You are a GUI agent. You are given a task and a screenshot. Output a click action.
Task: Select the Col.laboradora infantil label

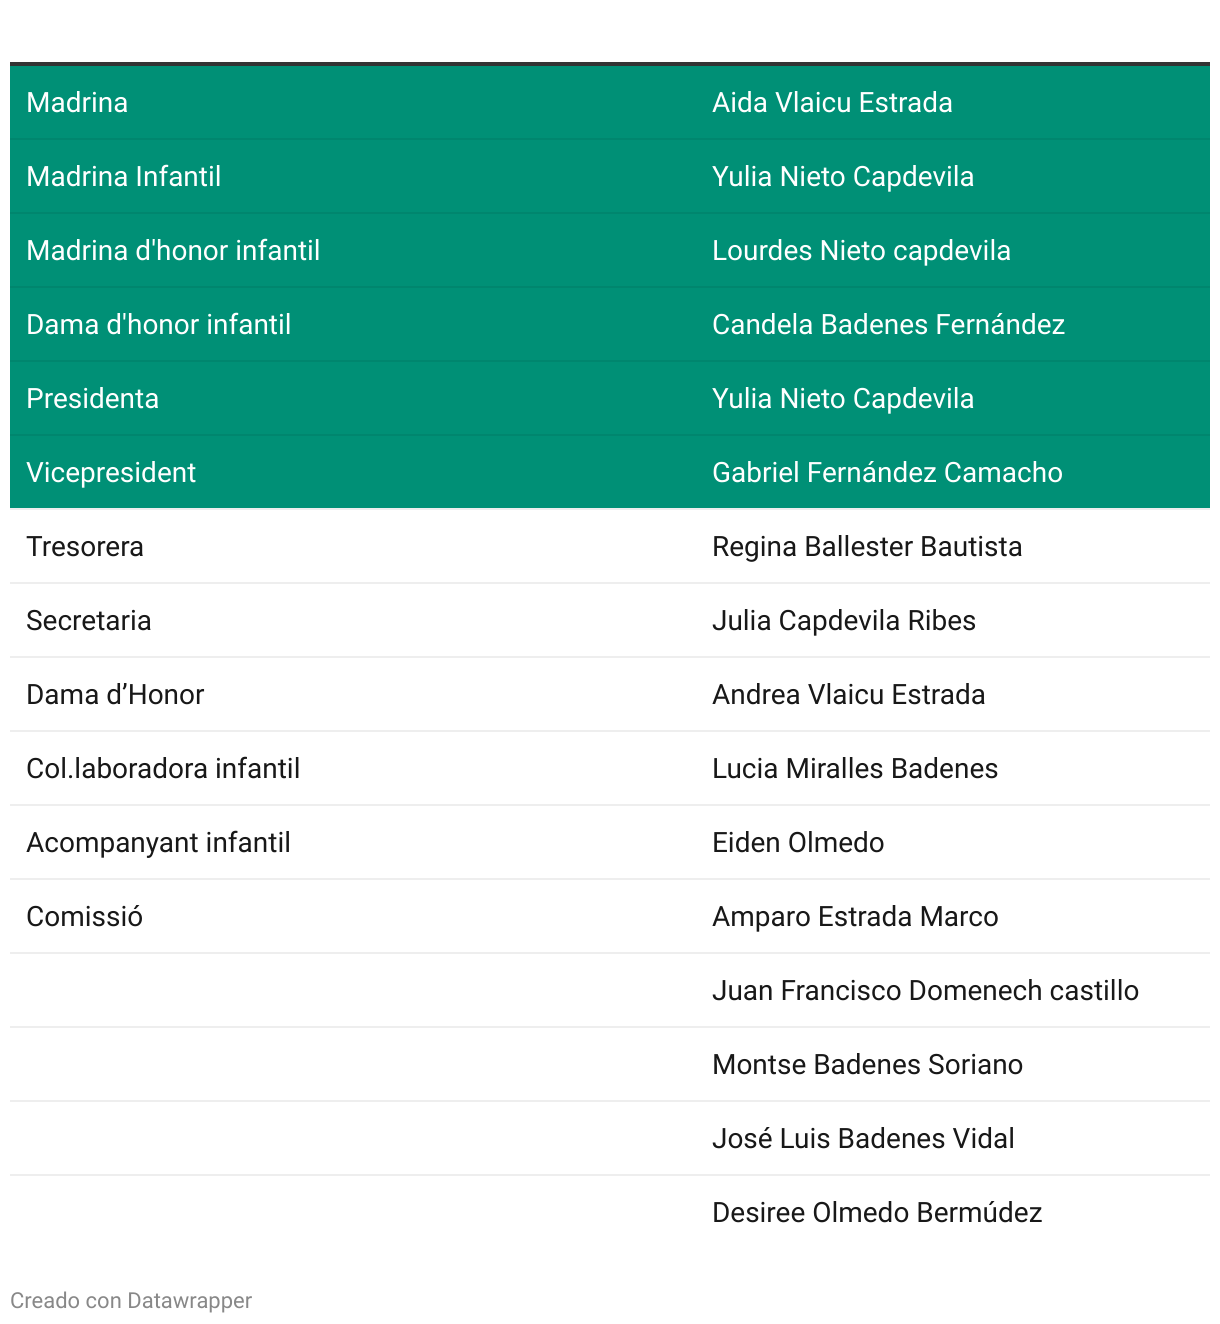[x=163, y=769]
